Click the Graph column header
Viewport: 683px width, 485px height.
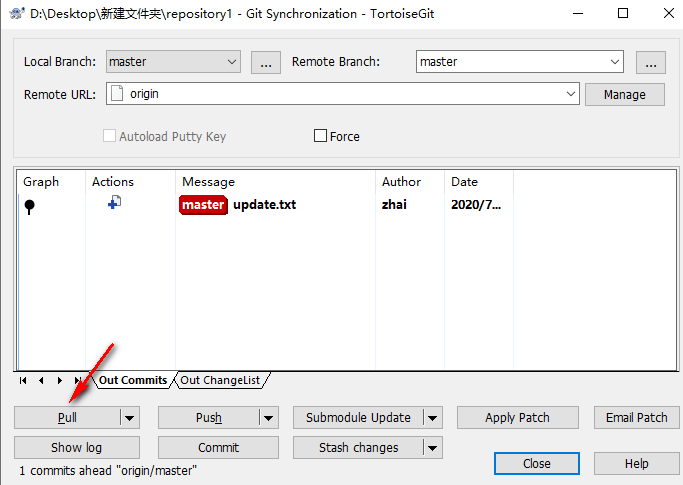tap(51, 182)
